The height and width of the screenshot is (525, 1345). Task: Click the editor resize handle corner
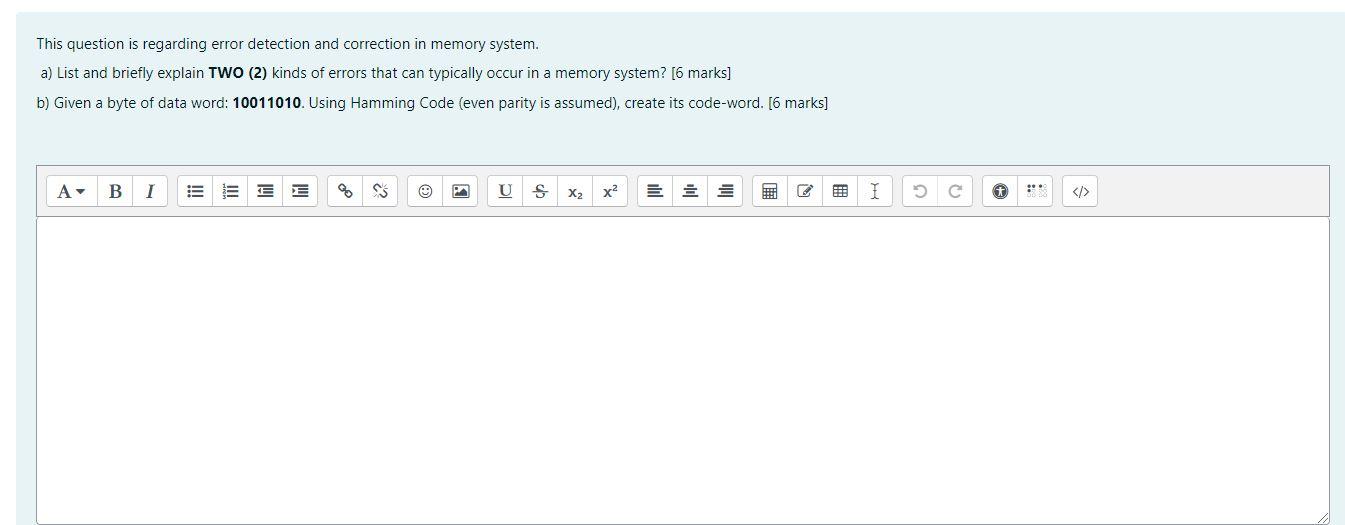click(x=1323, y=517)
